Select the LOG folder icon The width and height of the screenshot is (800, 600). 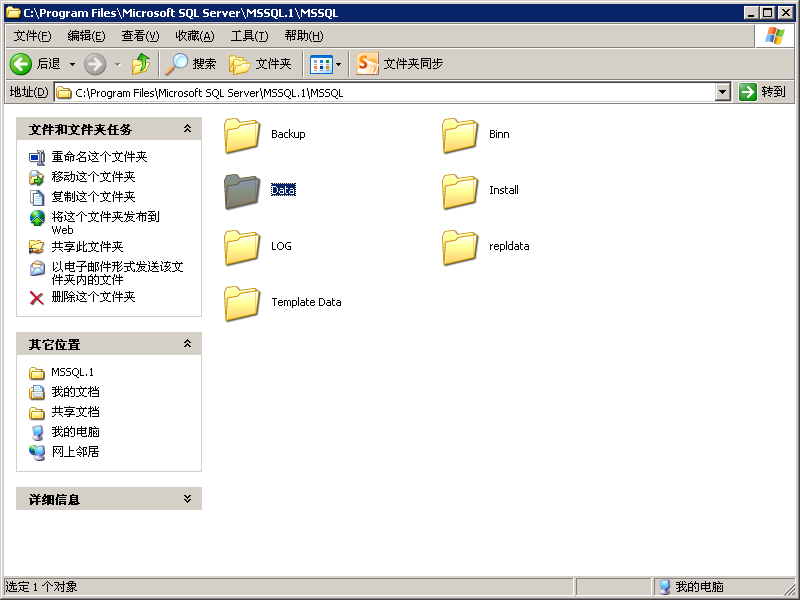[242, 247]
